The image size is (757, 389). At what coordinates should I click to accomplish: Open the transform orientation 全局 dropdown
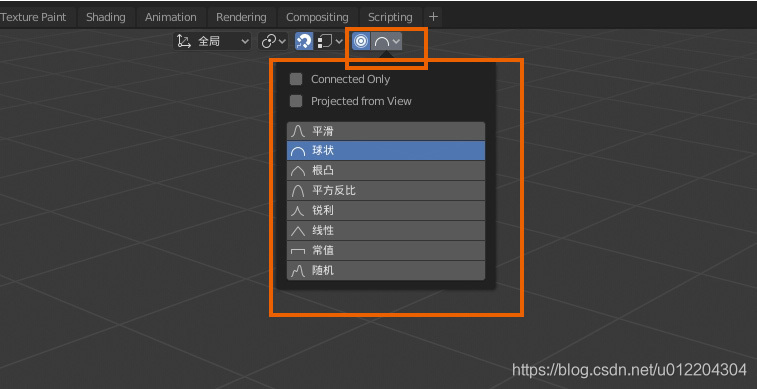[x=212, y=42]
